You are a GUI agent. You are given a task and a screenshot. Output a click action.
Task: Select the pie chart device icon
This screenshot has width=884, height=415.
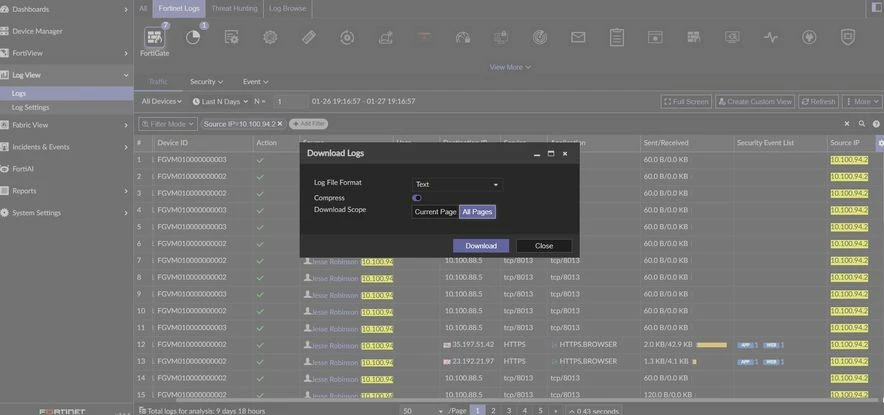pos(193,38)
